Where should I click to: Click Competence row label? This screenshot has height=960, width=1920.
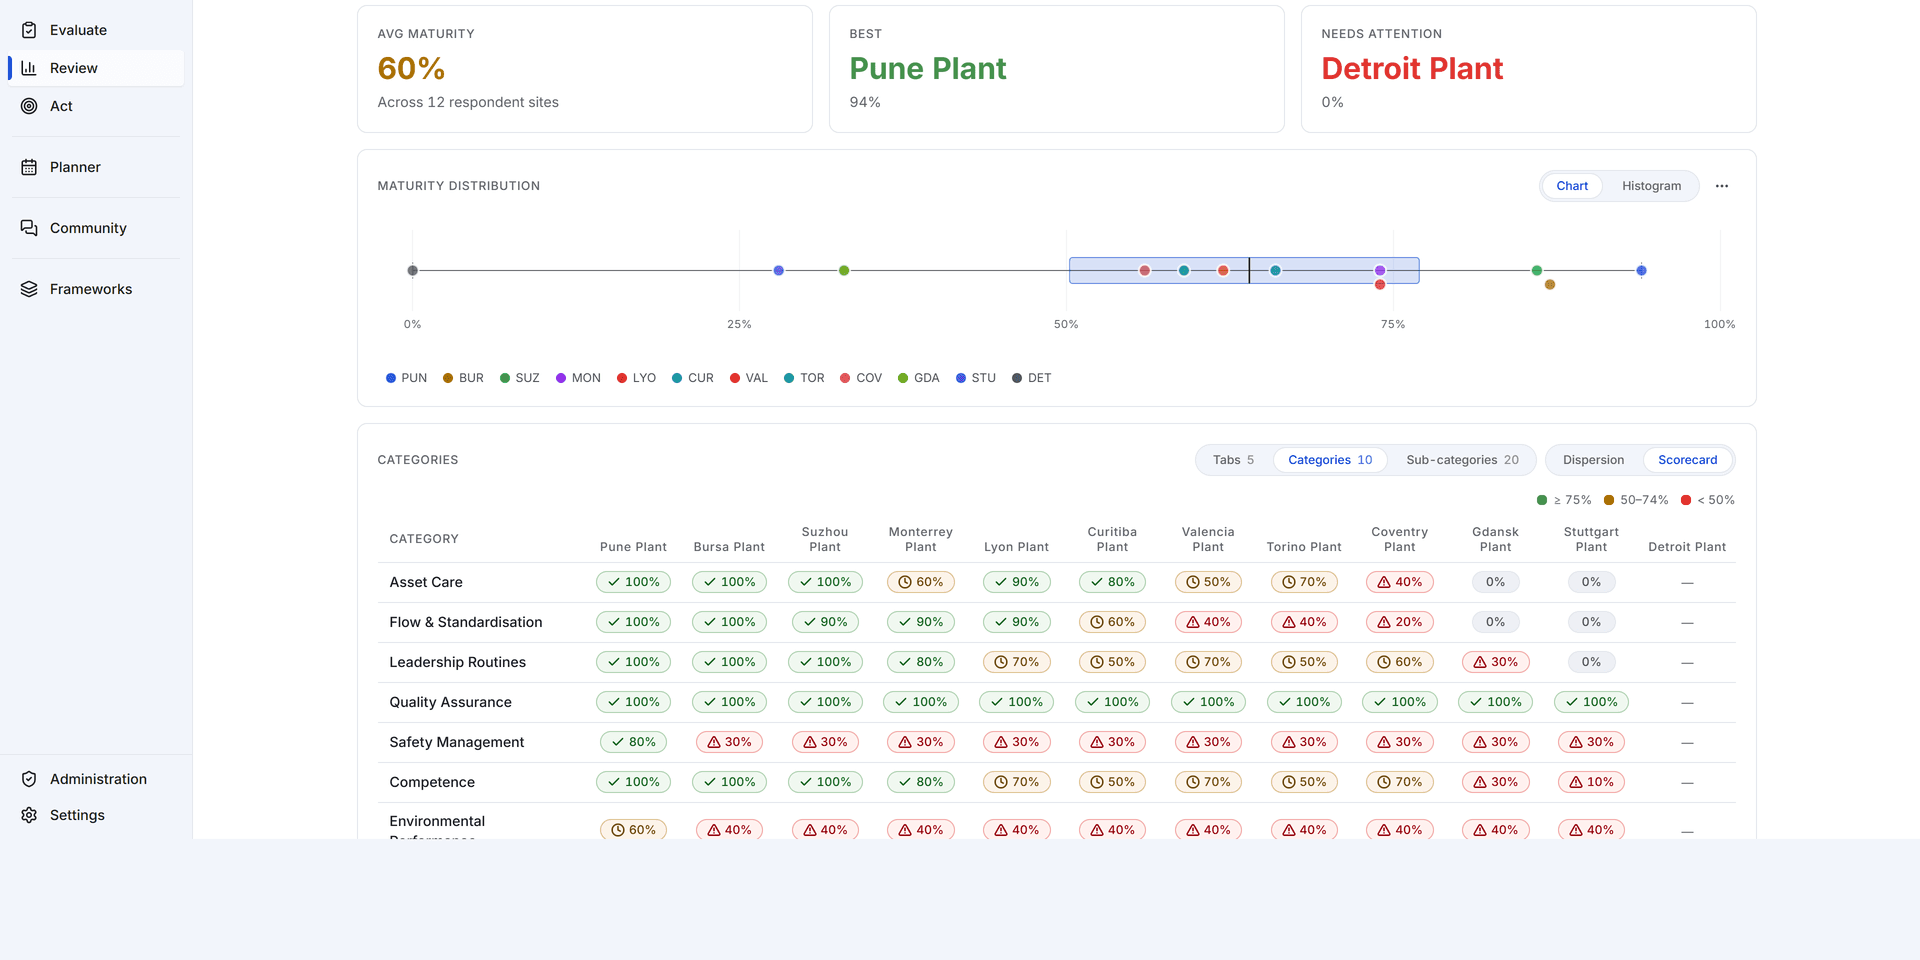(x=432, y=782)
